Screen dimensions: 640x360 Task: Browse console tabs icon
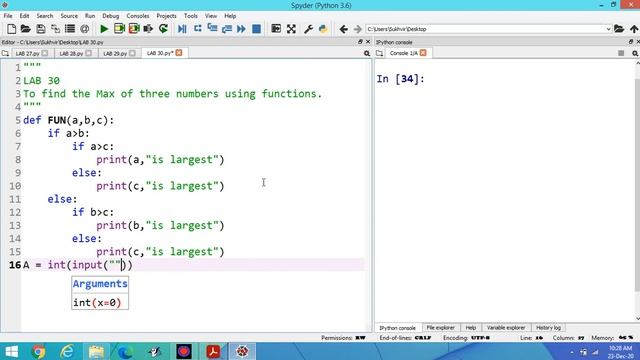(x=380, y=53)
